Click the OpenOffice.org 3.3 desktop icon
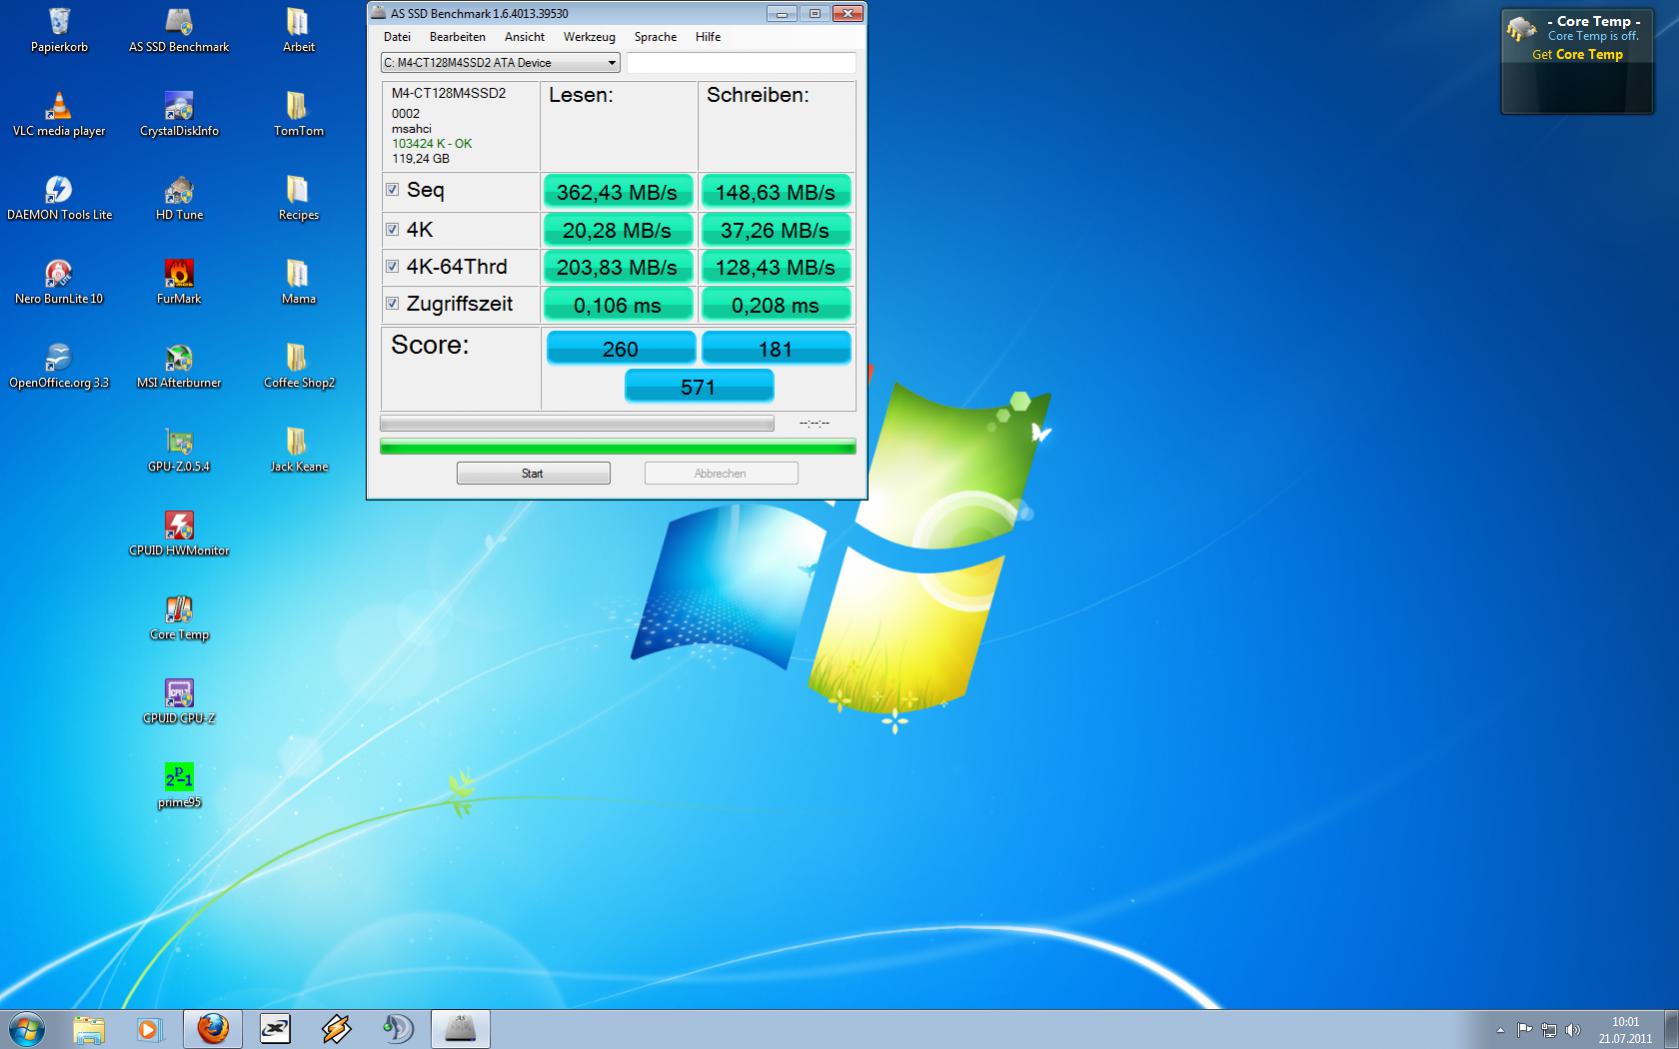Screen dimensions: 1679x1049 coord(59,366)
